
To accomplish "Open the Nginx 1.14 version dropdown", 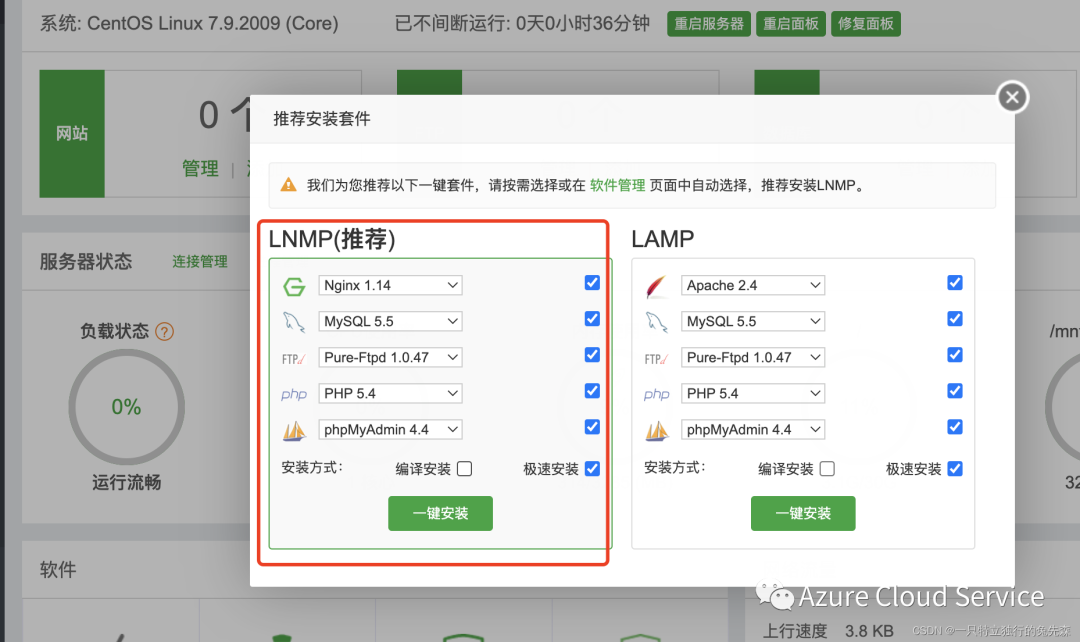I will coord(390,285).
